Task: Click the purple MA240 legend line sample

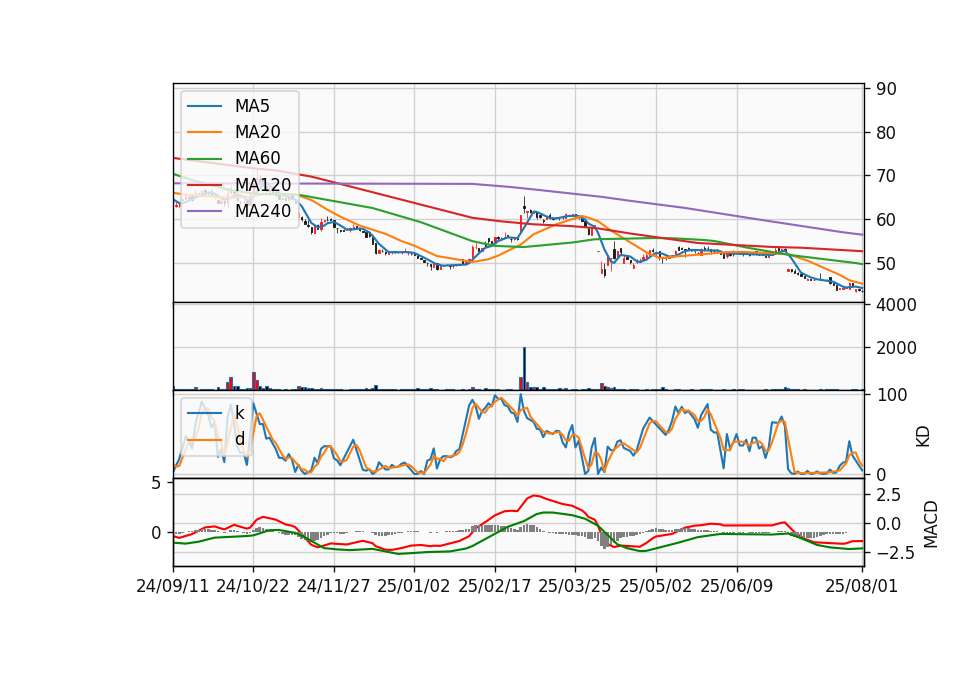Action: (x=204, y=211)
